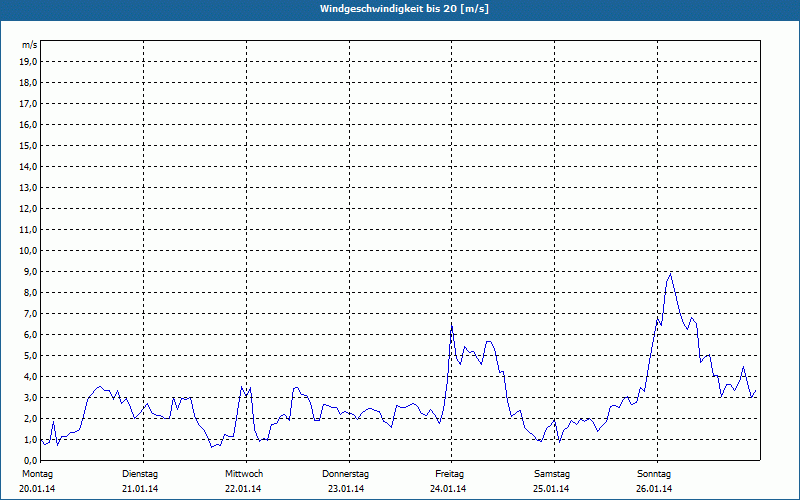The image size is (800, 500).
Task: Click the '6,0' y-axis label
Action: click(30, 335)
